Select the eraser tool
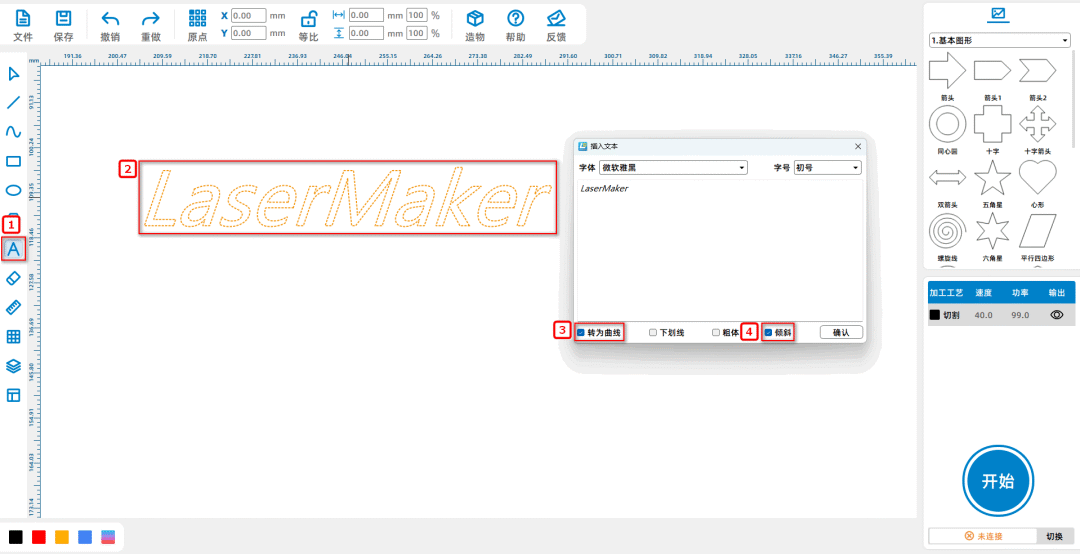The image size is (1080, 554). (x=14, y=277)
